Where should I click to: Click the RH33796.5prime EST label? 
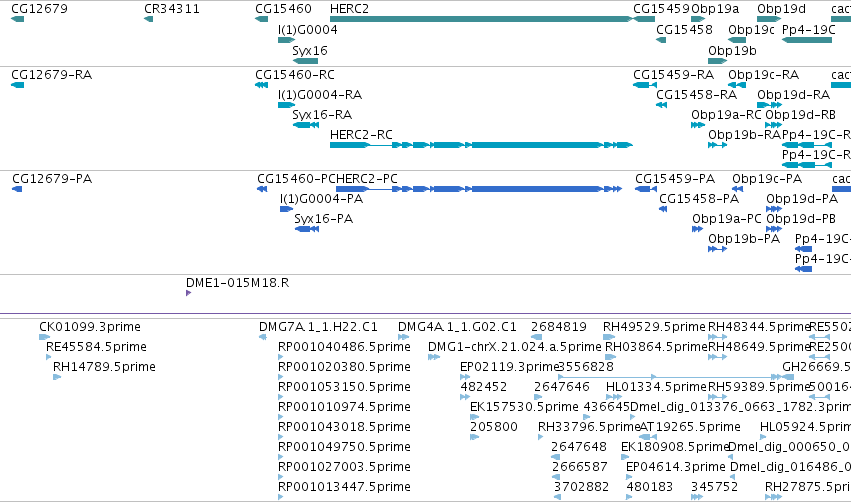[x=589, y=427]
